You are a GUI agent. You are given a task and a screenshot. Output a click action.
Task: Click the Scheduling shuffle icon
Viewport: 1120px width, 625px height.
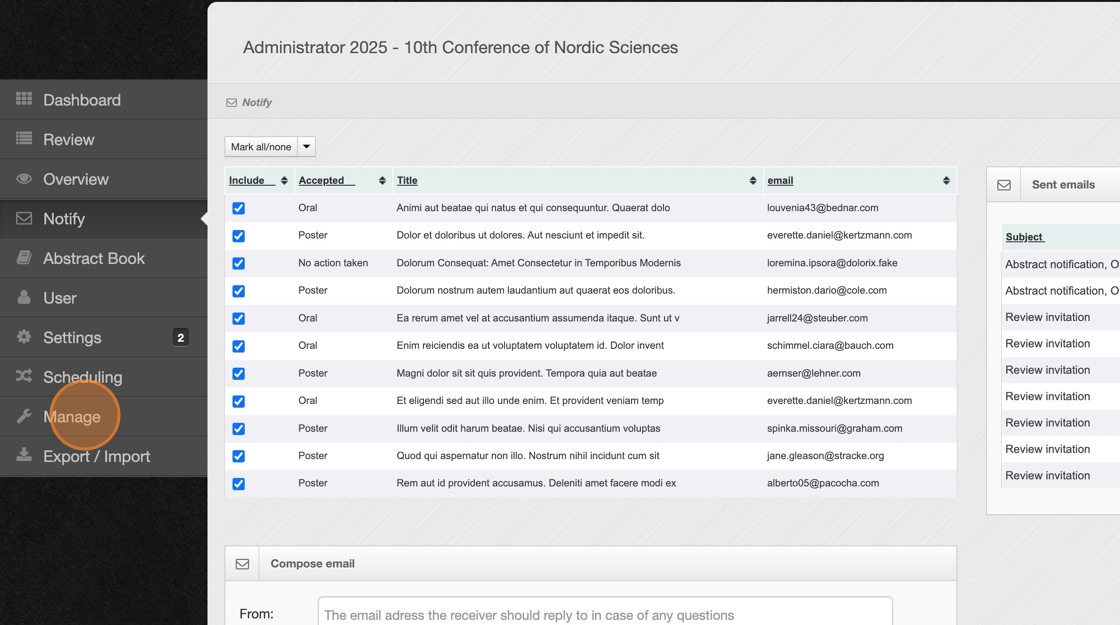click(24, 376)
